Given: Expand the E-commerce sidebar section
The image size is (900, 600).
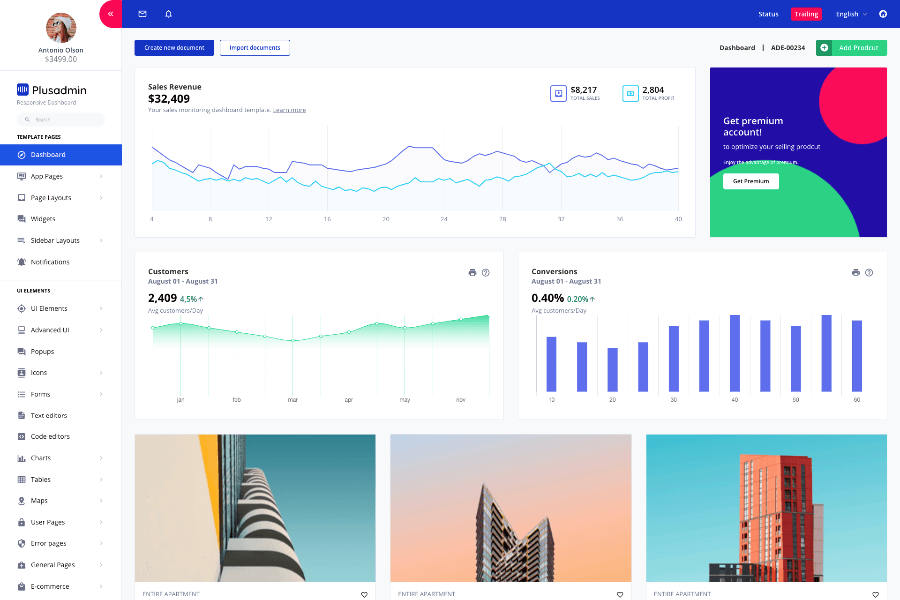Looking at the screenshot, I should pyautogui.click(x=50, y=586).
